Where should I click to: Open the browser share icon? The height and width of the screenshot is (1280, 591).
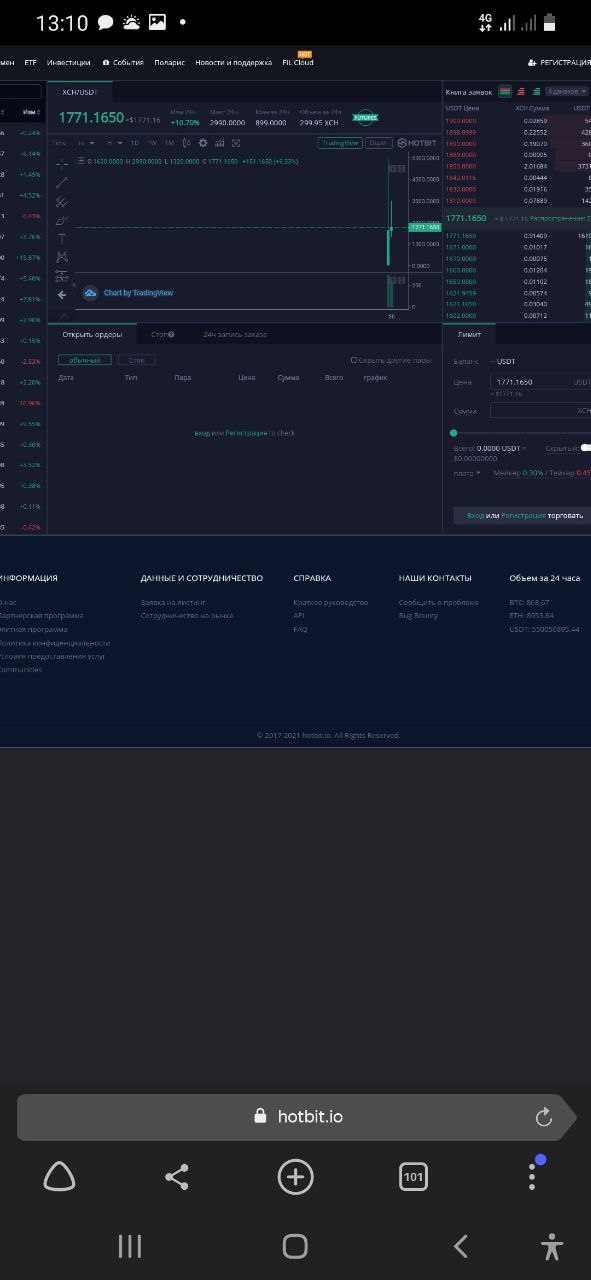177,1177
